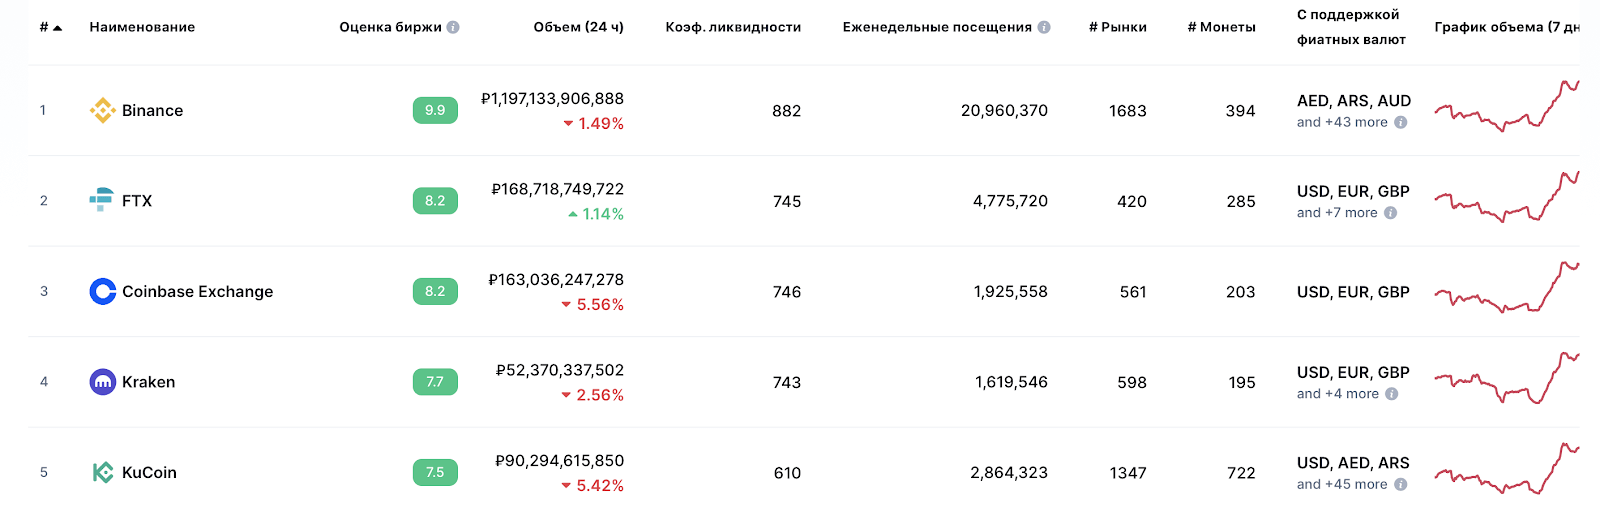The height and width of the screenshot is (516, 1600).
Task: Open the Coinbase Exchange name link
Action: coord(197,291)
